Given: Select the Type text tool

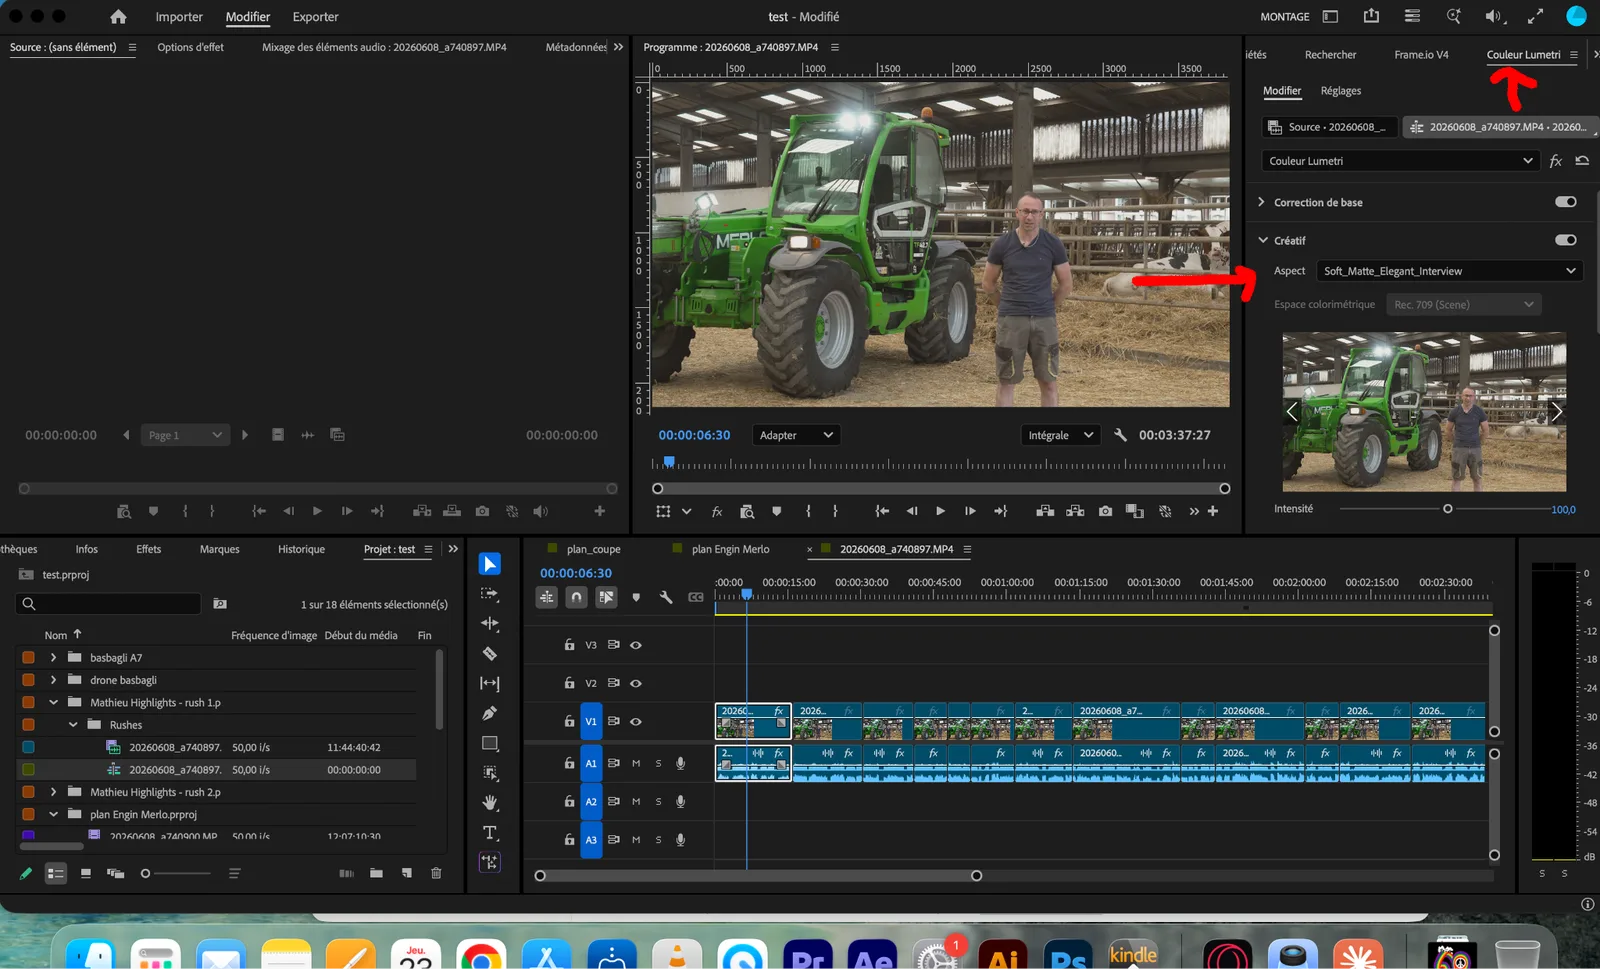Looking at the screenshot, I should [x=490, y=833].
